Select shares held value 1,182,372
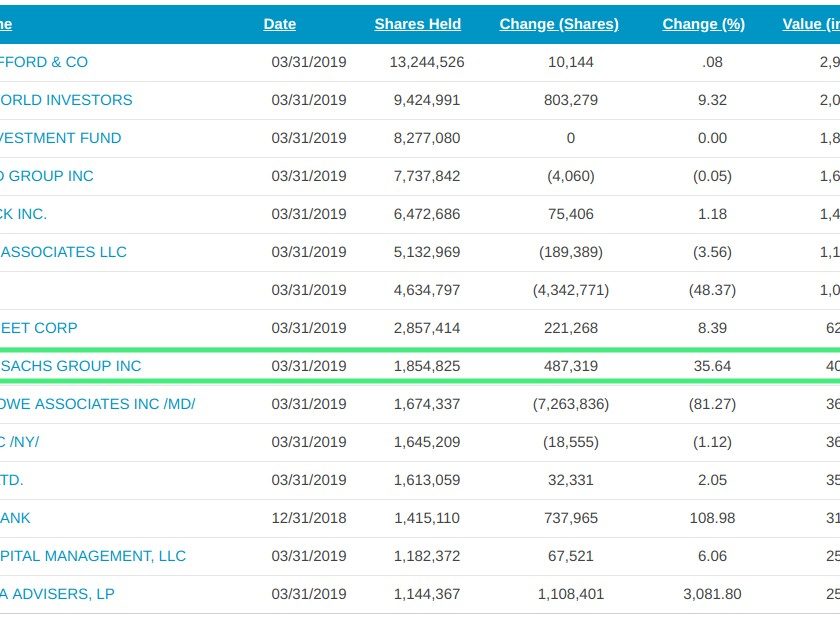Viewport: 840px width, 617px height. tap(427, 556)
